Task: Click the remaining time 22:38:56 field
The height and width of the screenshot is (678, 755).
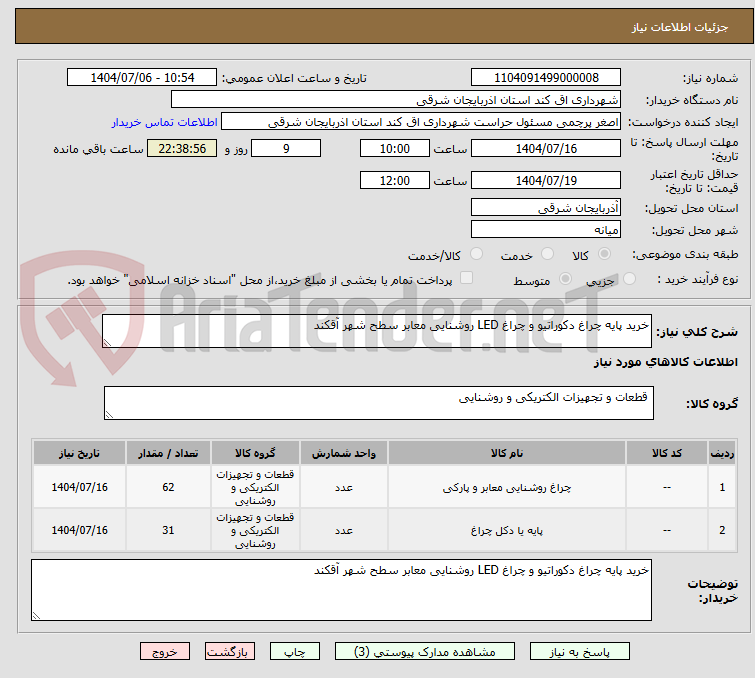Action: coord(182,148)
